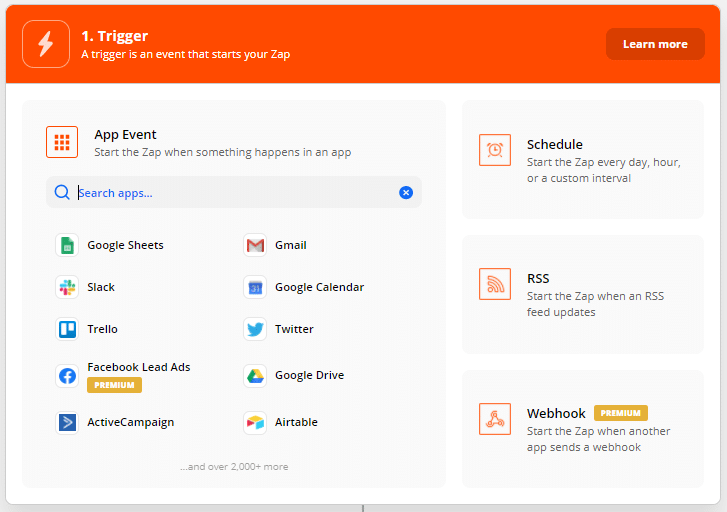
Task: Pick the Google Calendar icon
Action: pos(255,287)
